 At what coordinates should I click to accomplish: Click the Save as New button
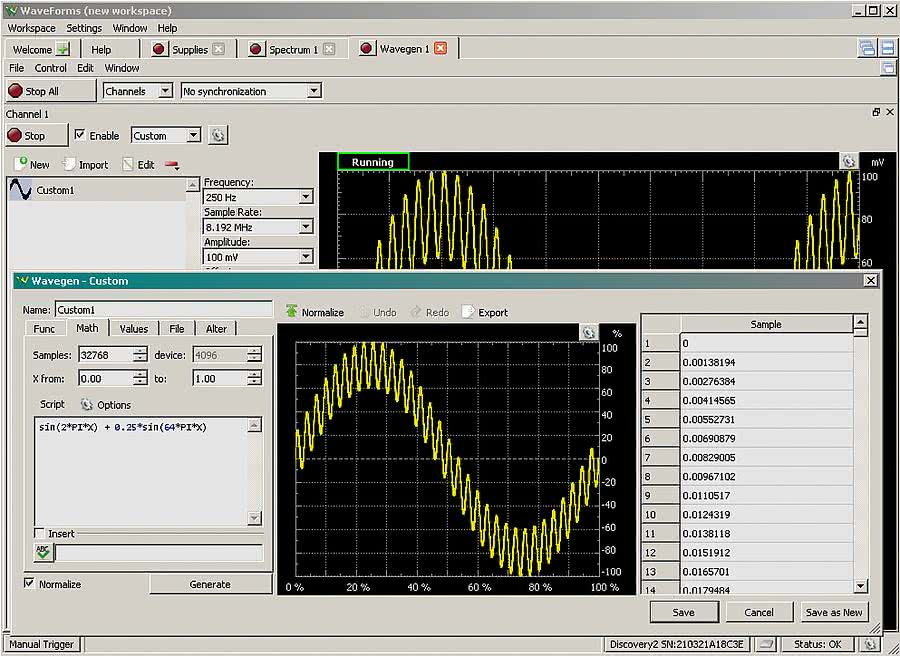(834, 612)
